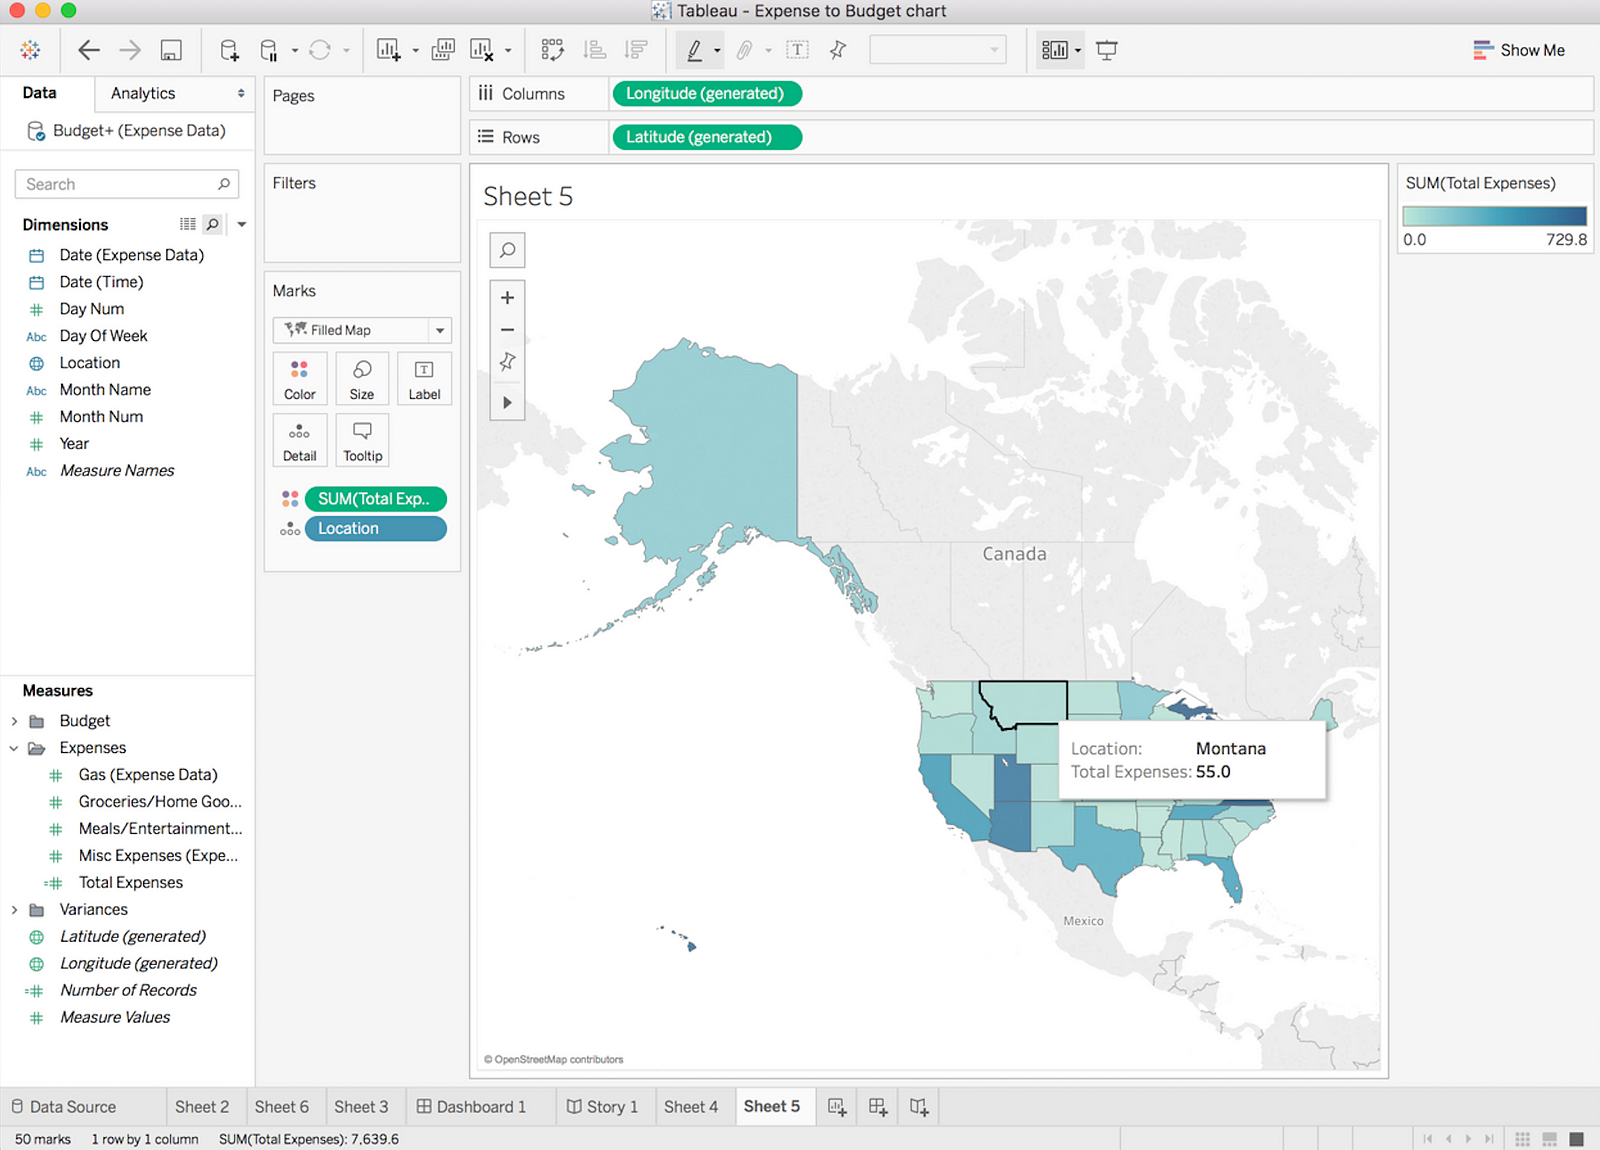The width and height of the screenshot is (1600, 1150).
Task: Sort descending using the toolbar icon
Action: tap(636, 50)
